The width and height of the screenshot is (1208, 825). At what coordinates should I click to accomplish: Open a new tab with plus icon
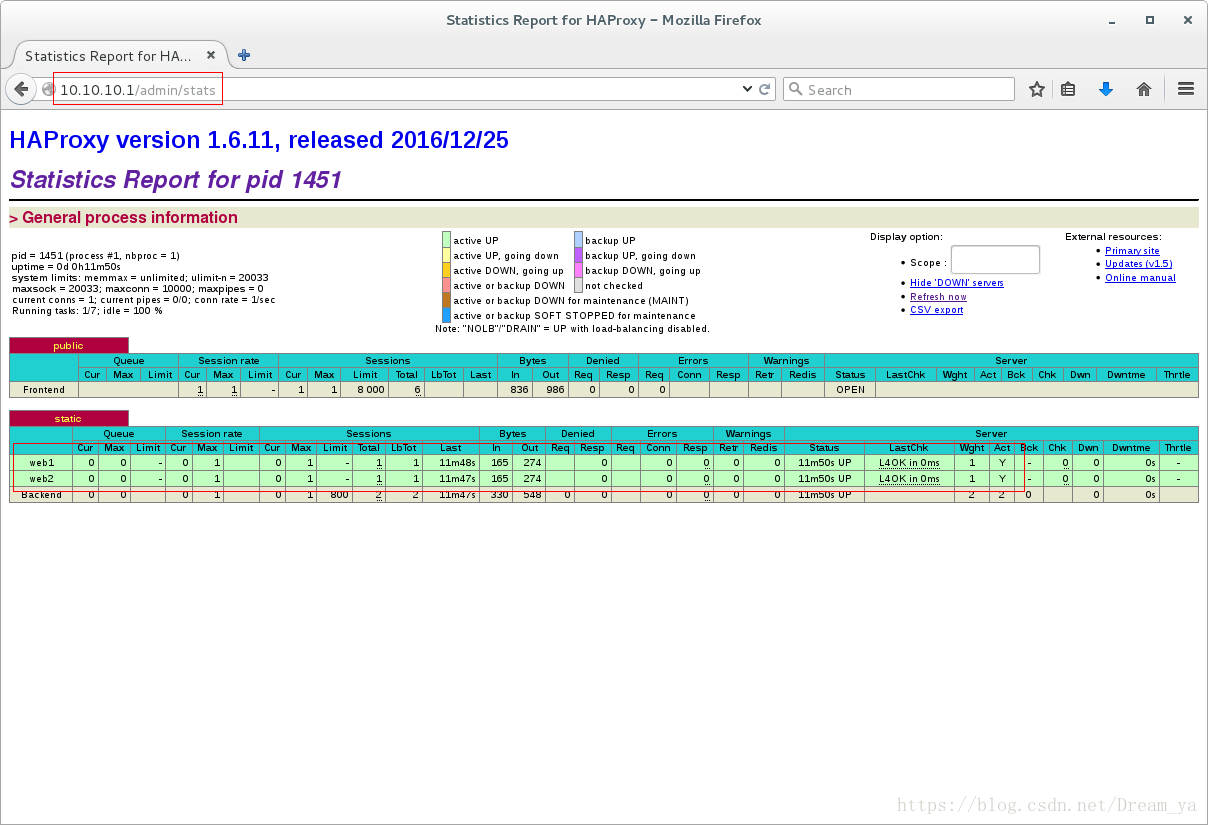[244, 55]
